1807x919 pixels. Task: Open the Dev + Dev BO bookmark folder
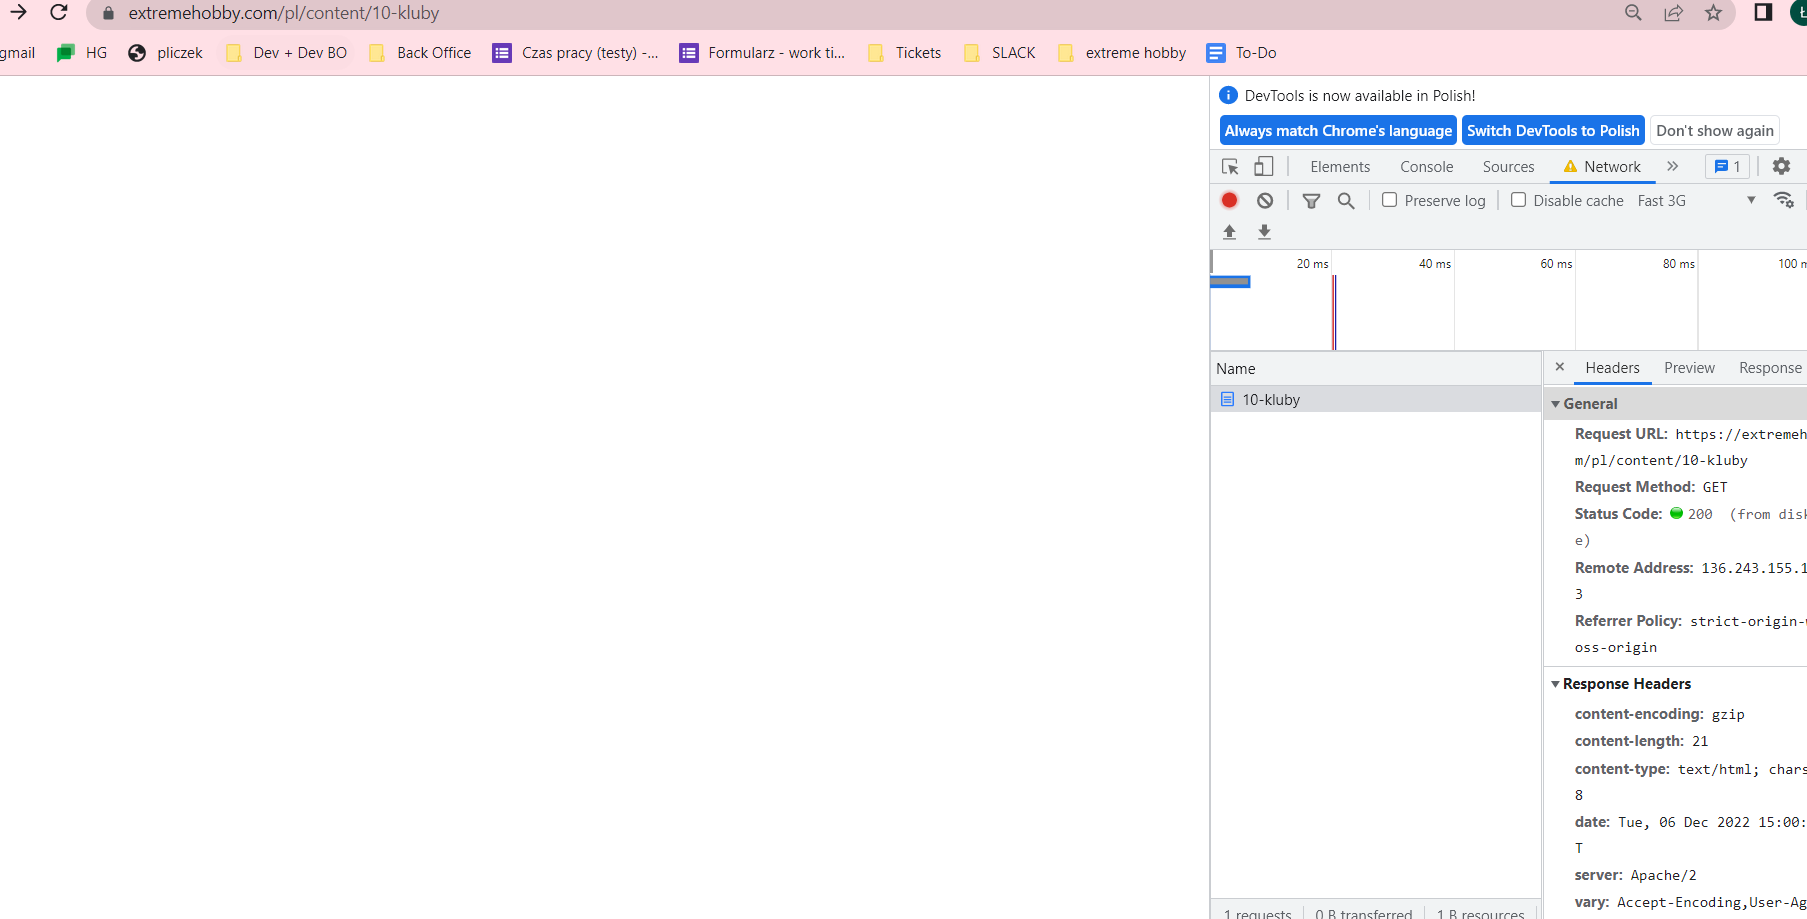(287, 53)
